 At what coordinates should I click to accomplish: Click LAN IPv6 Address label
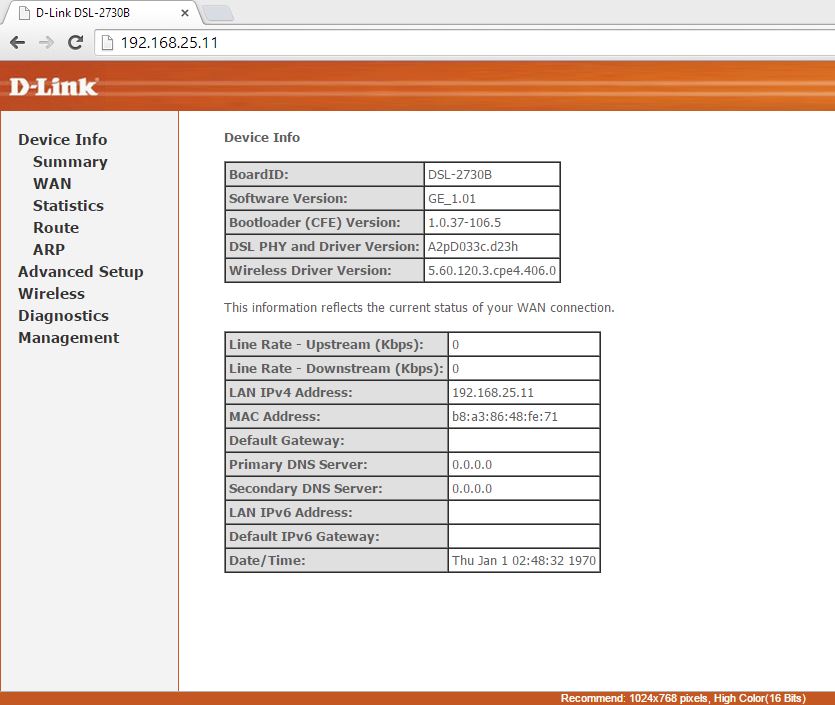point(291,512)
